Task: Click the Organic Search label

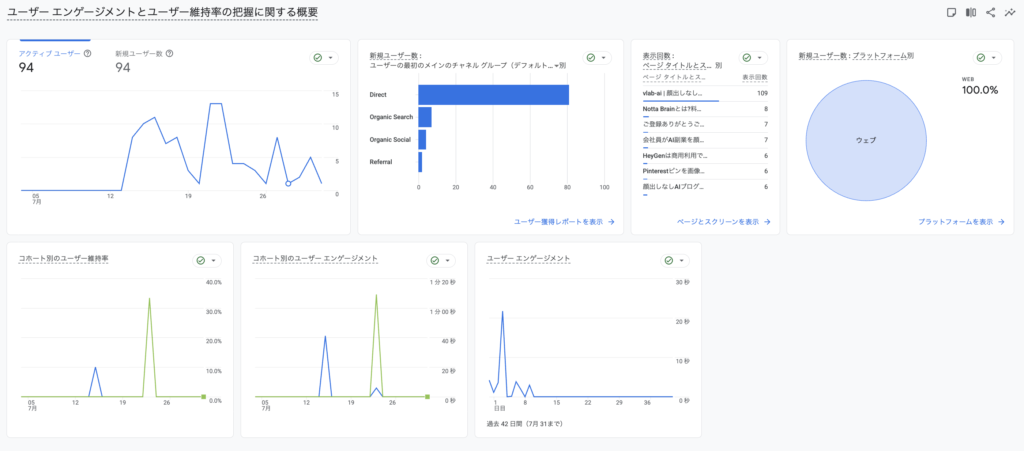Action: pyautogui.click(x=391, y=117)
